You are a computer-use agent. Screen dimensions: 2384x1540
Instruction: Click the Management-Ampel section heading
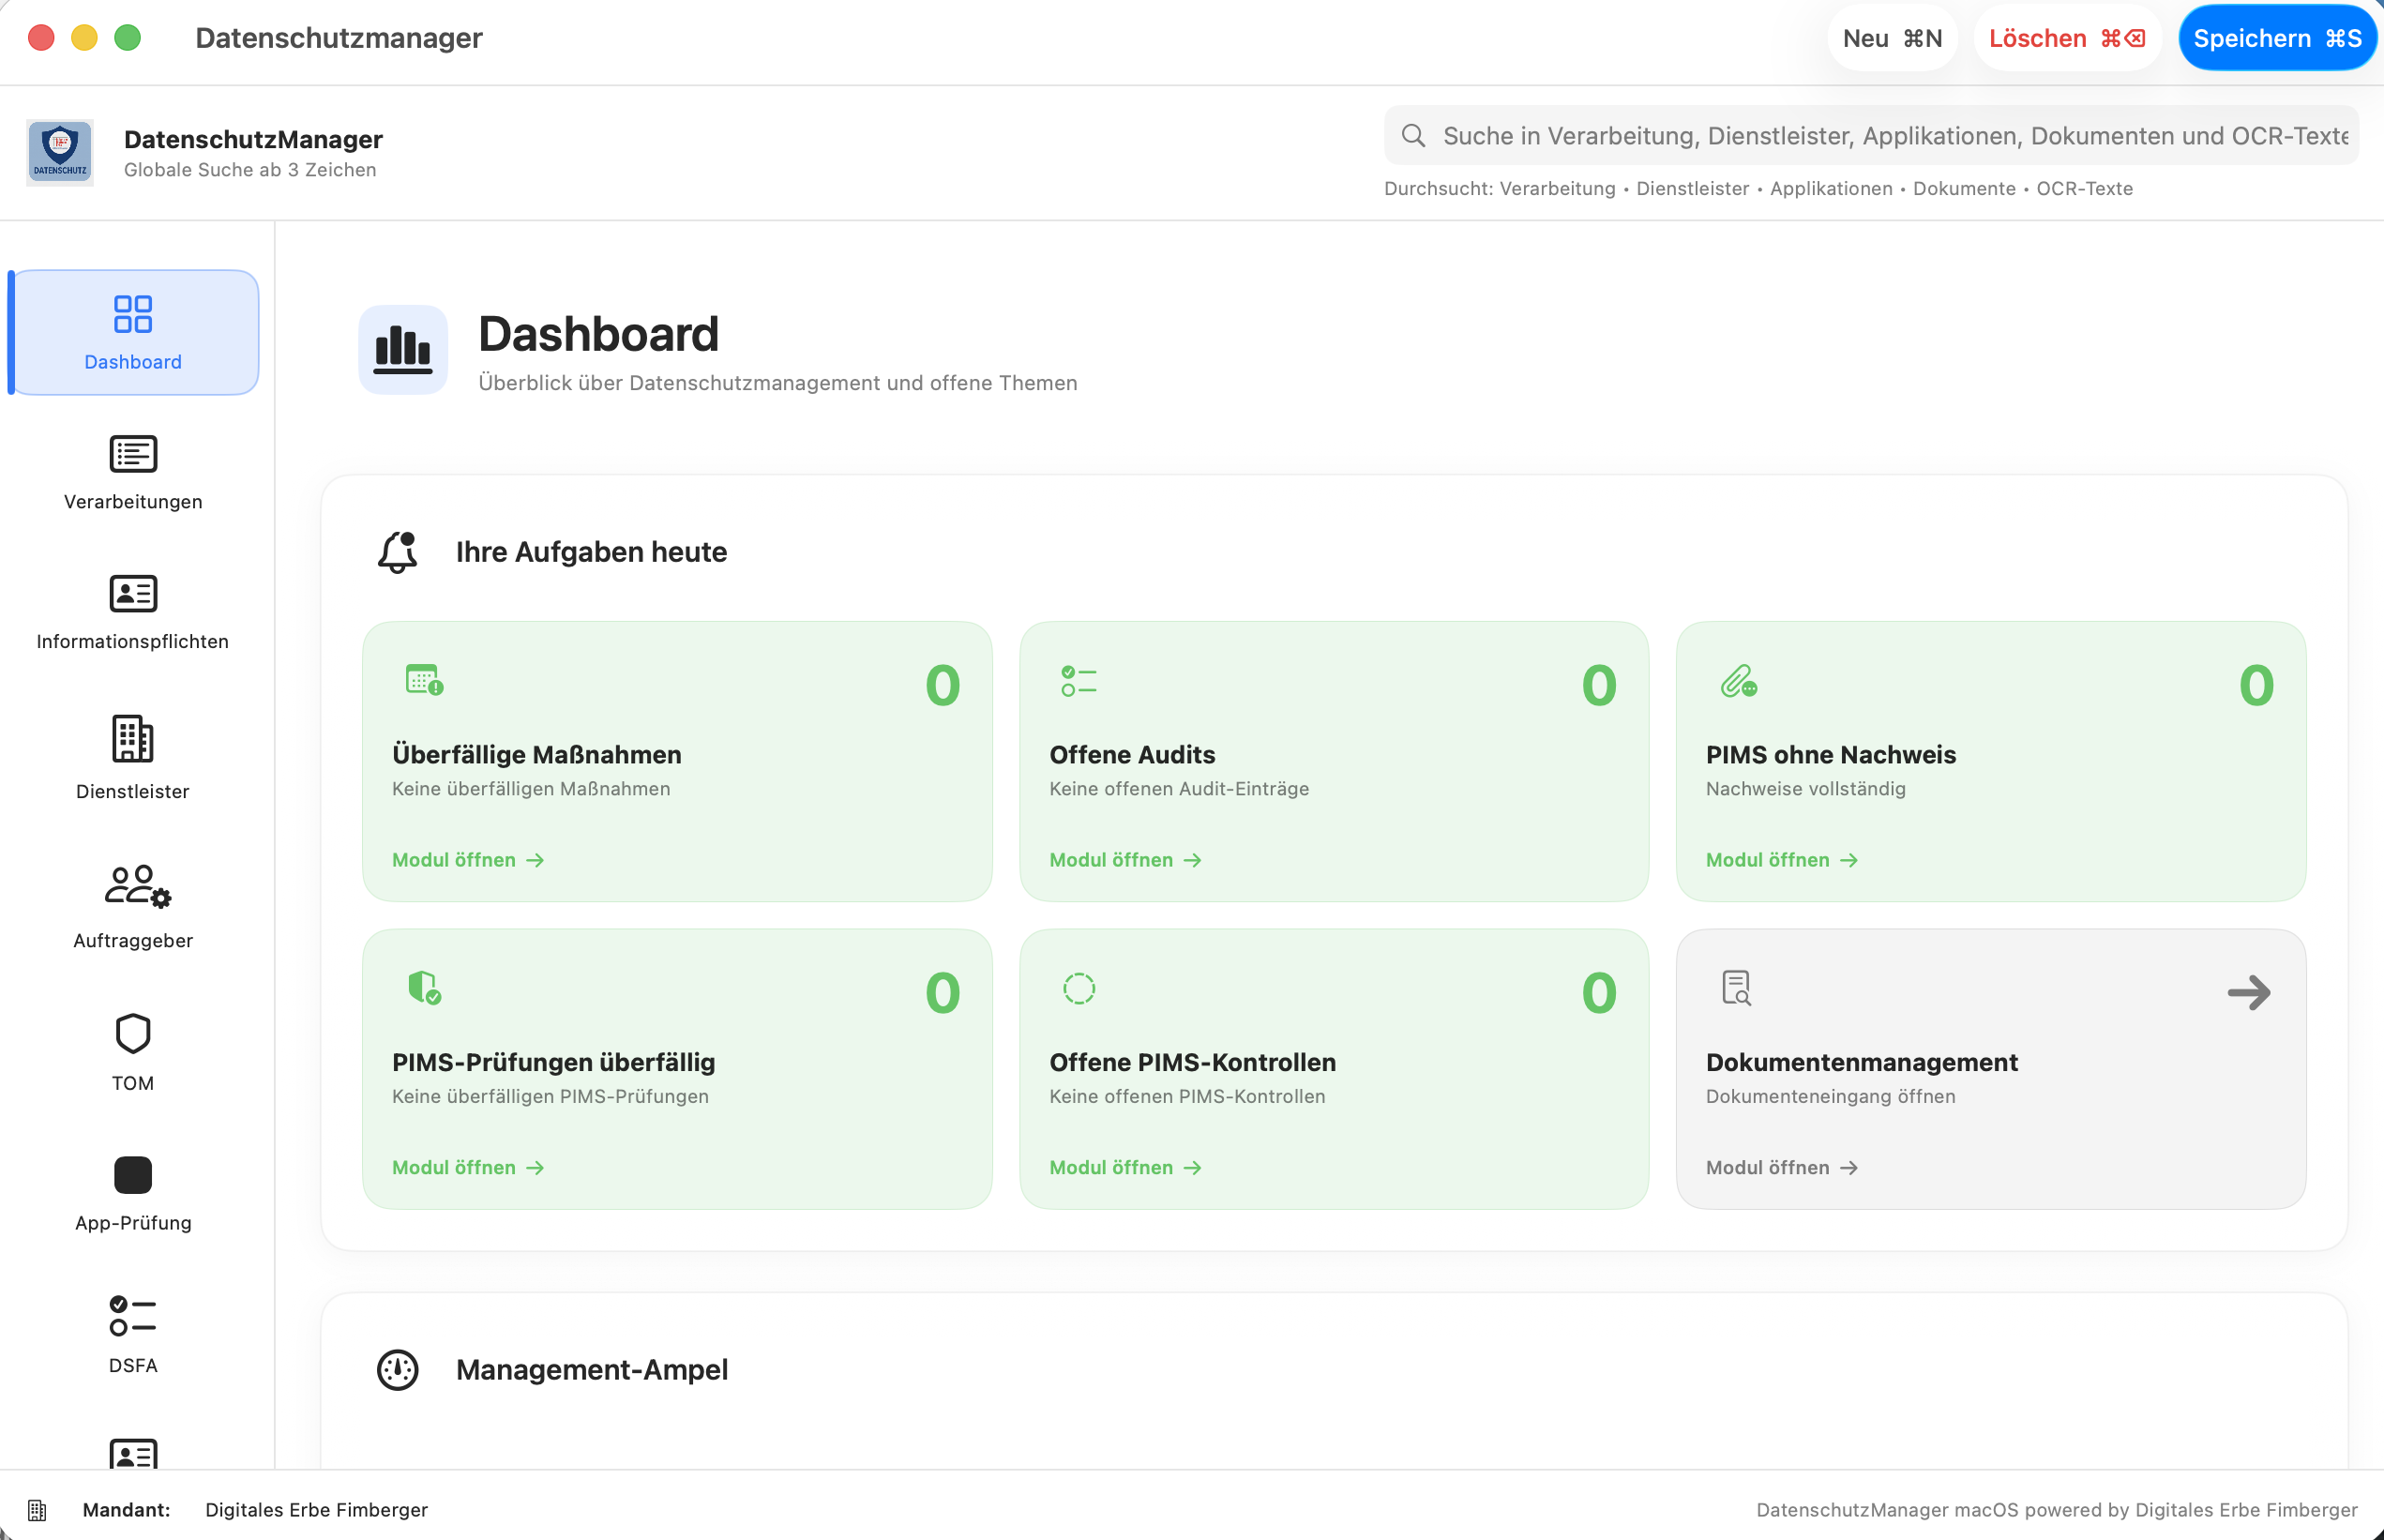coord(592,1370)
